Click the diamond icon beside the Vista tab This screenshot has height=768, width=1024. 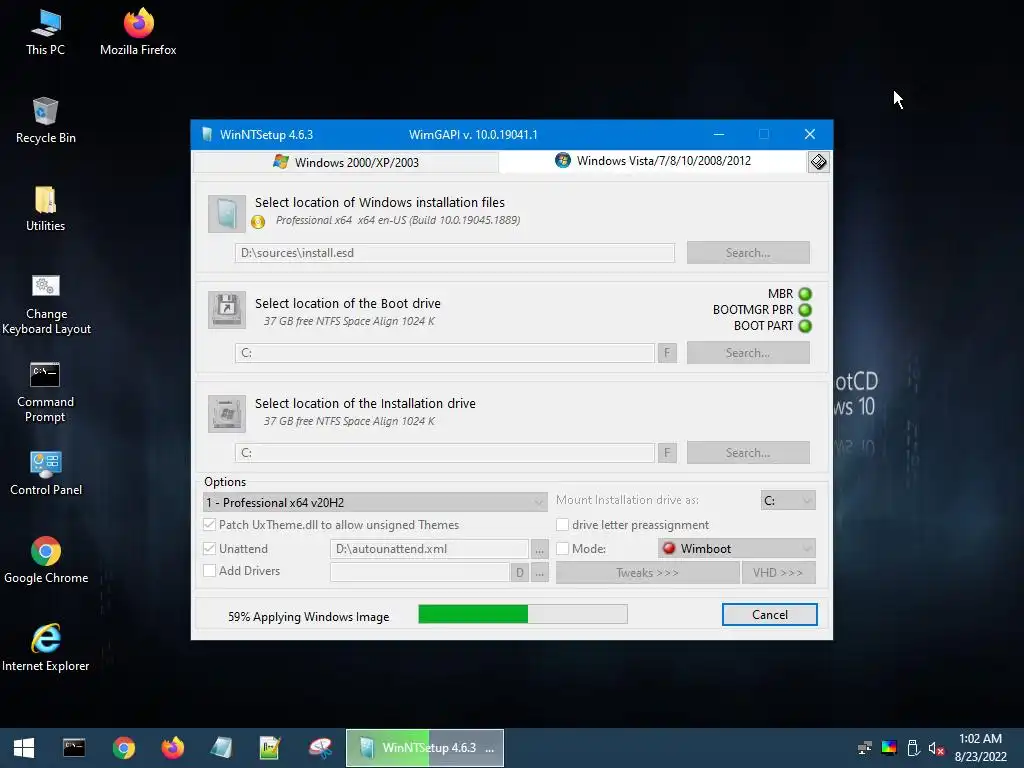pos(818,162)
